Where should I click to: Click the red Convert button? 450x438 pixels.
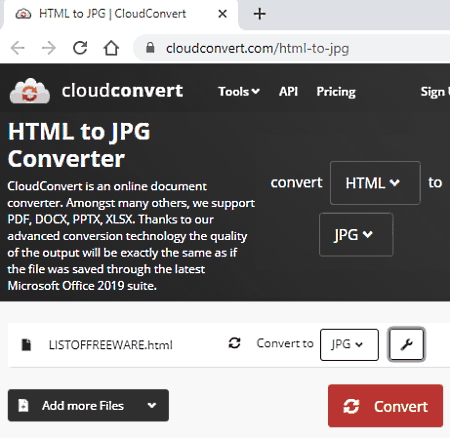[385, 406]
